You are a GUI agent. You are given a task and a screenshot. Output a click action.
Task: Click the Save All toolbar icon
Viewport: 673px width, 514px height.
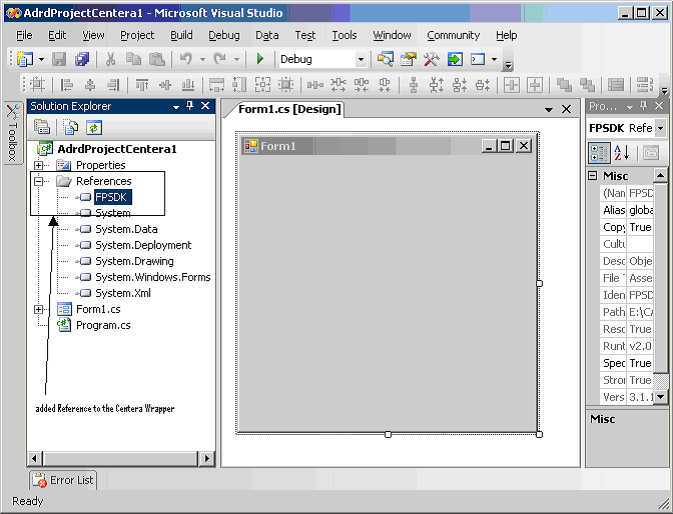(82, 59)
